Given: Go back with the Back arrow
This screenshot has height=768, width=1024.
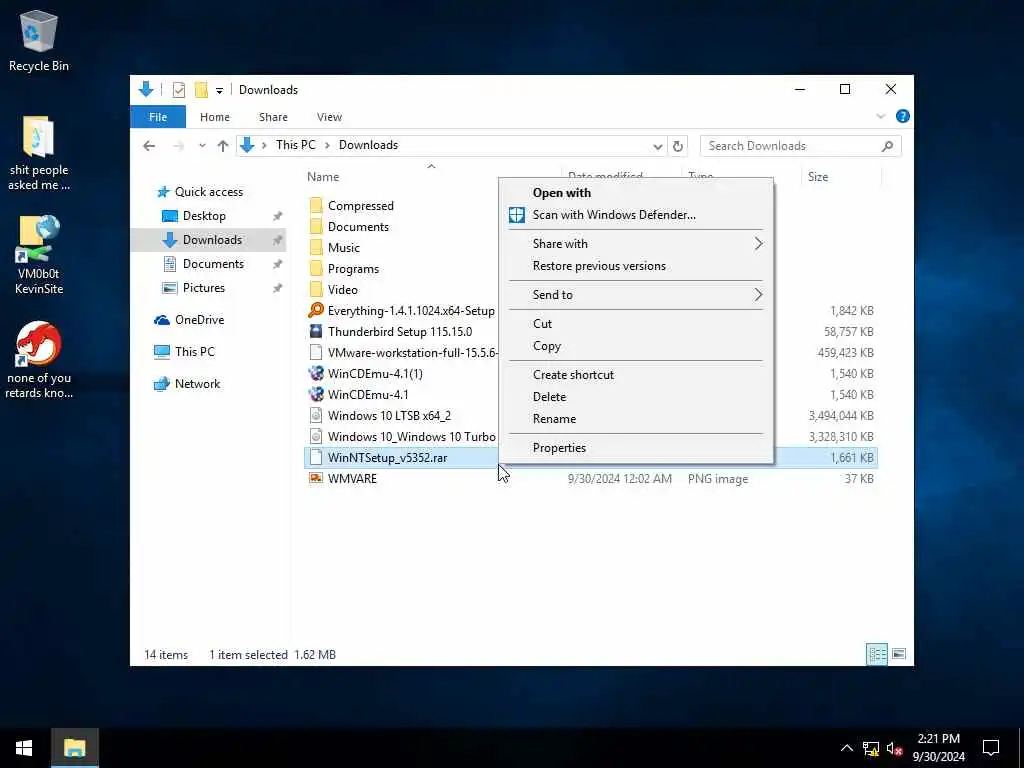Looking at the screenshot, I should [149, 146].
